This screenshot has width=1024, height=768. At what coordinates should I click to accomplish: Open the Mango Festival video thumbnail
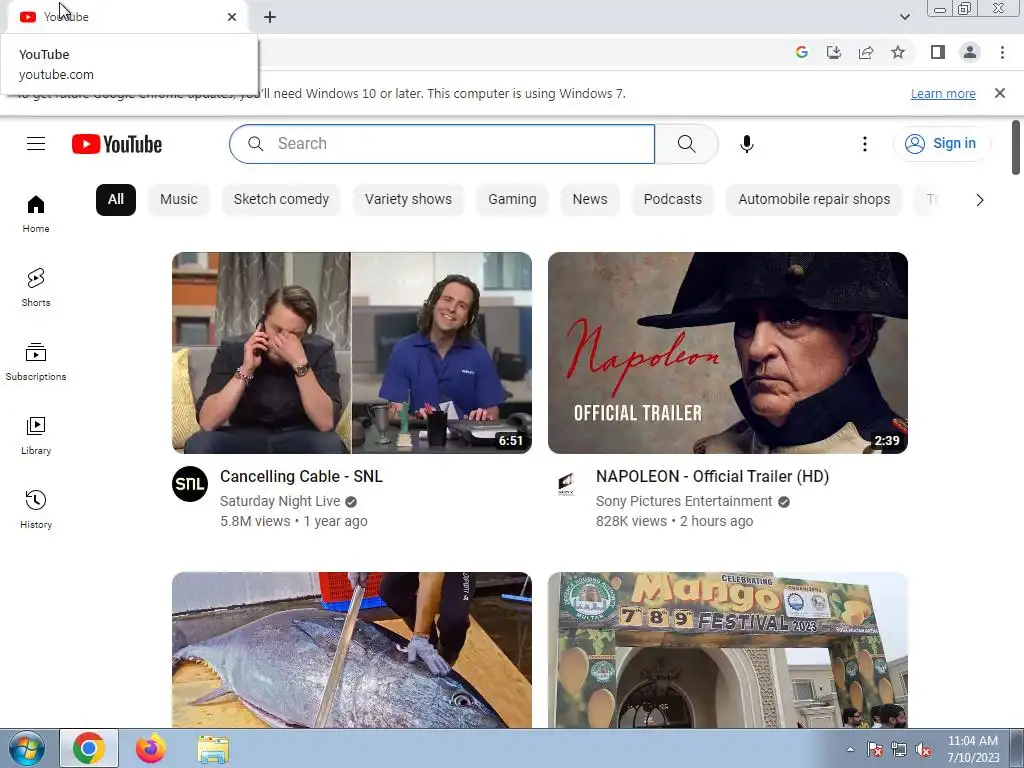[728, 650]
